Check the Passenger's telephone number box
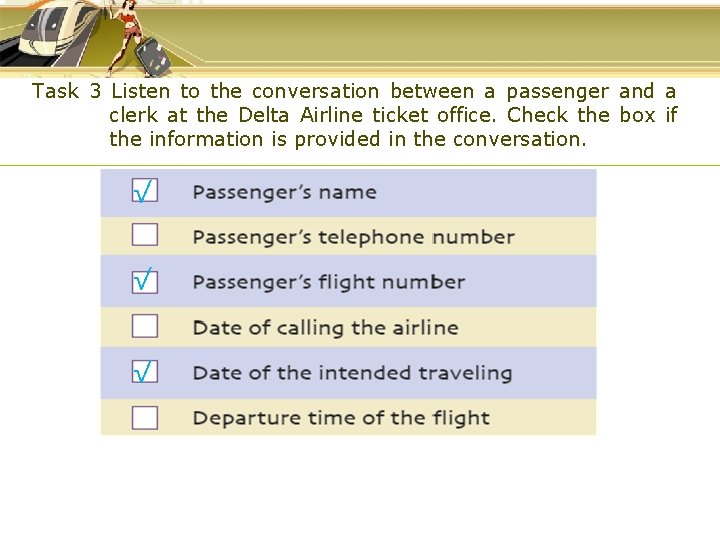 pyautogui.click(x=145, y=235)
